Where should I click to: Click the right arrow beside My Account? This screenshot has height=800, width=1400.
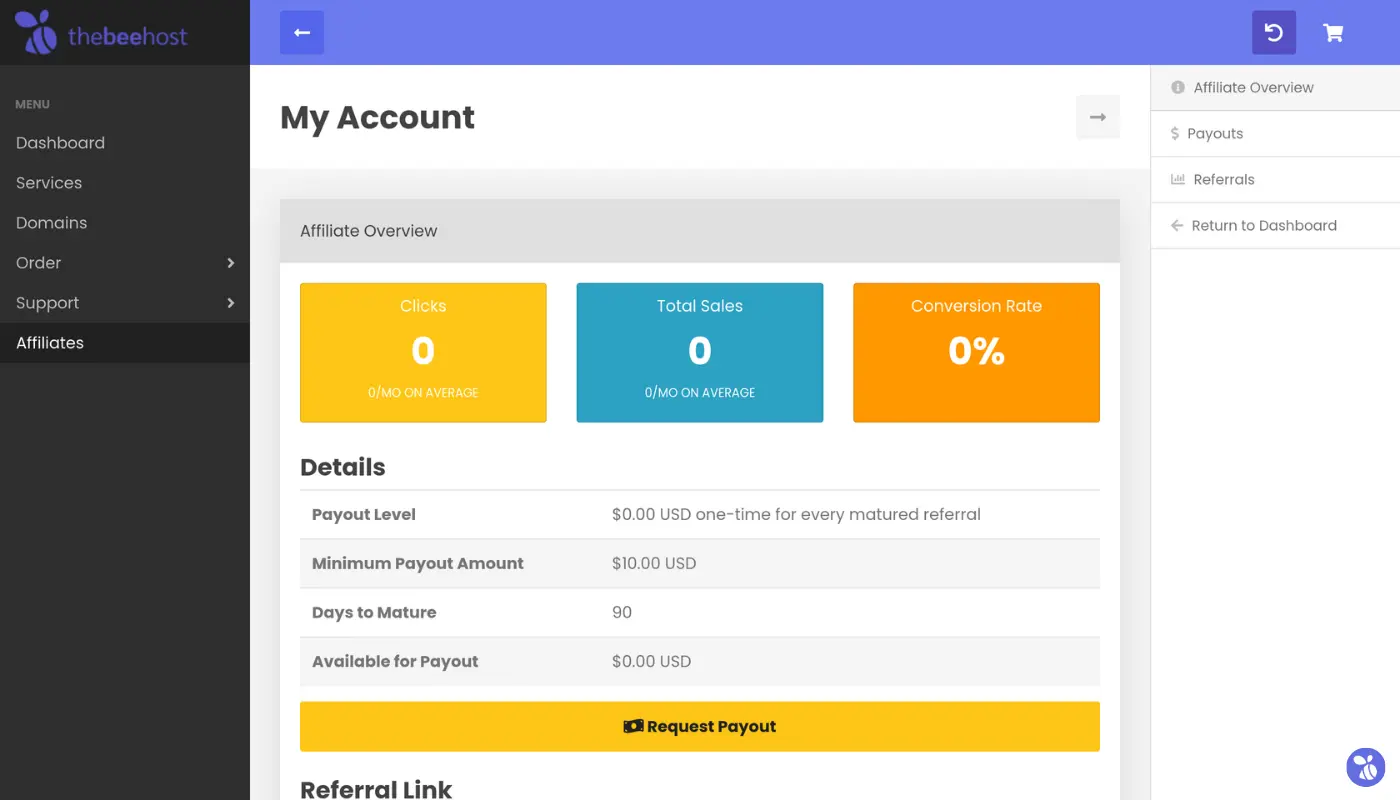[x=1097, y=117]
